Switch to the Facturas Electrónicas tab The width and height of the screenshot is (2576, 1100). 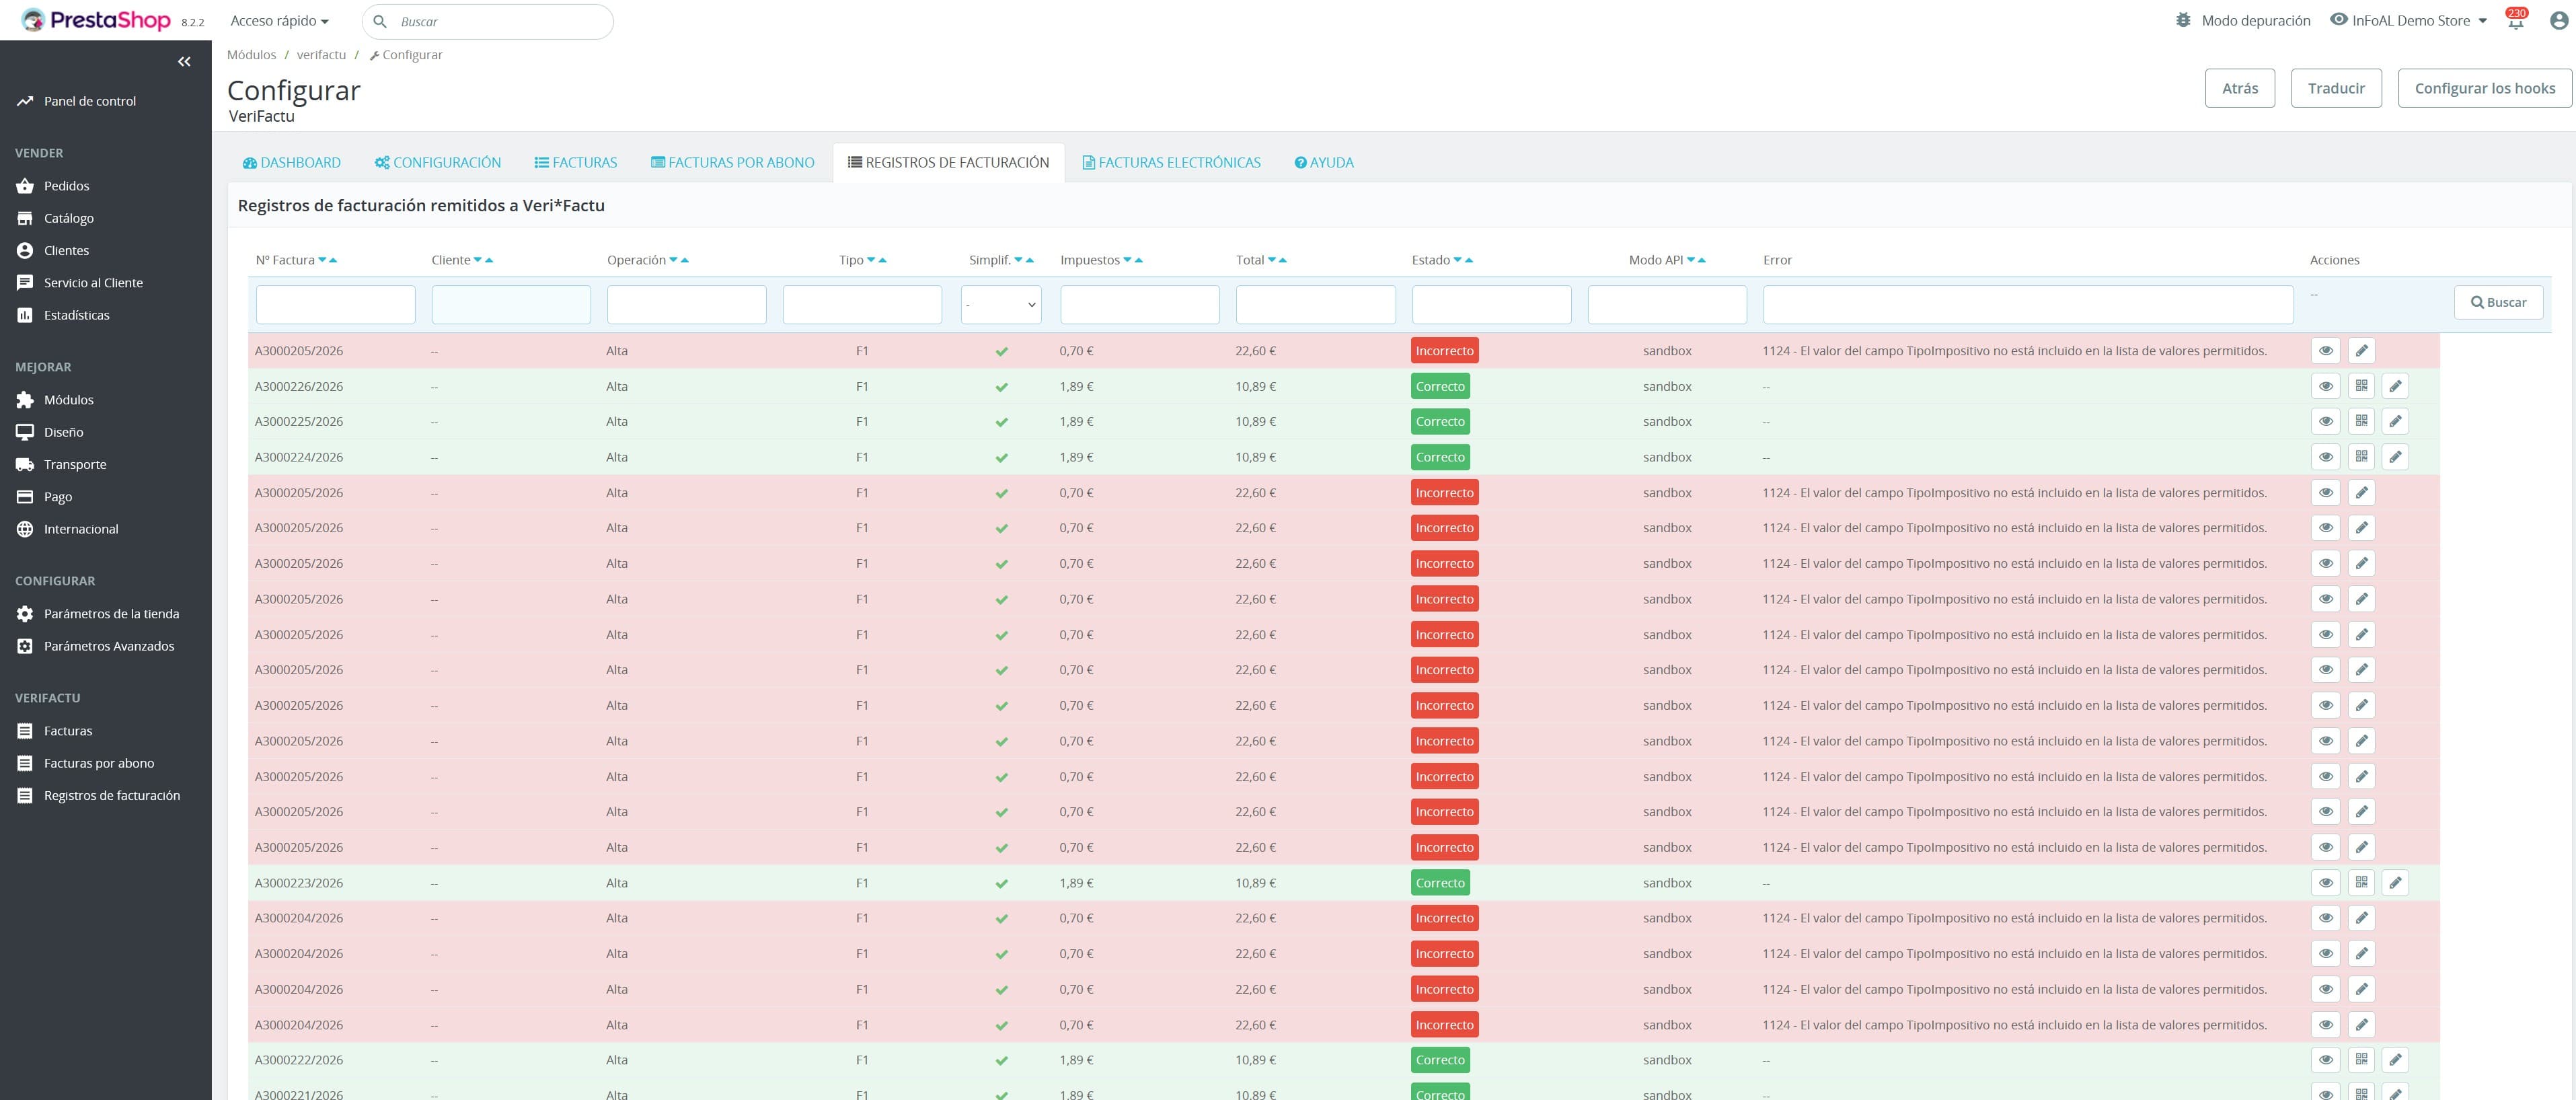[1171, 163]
